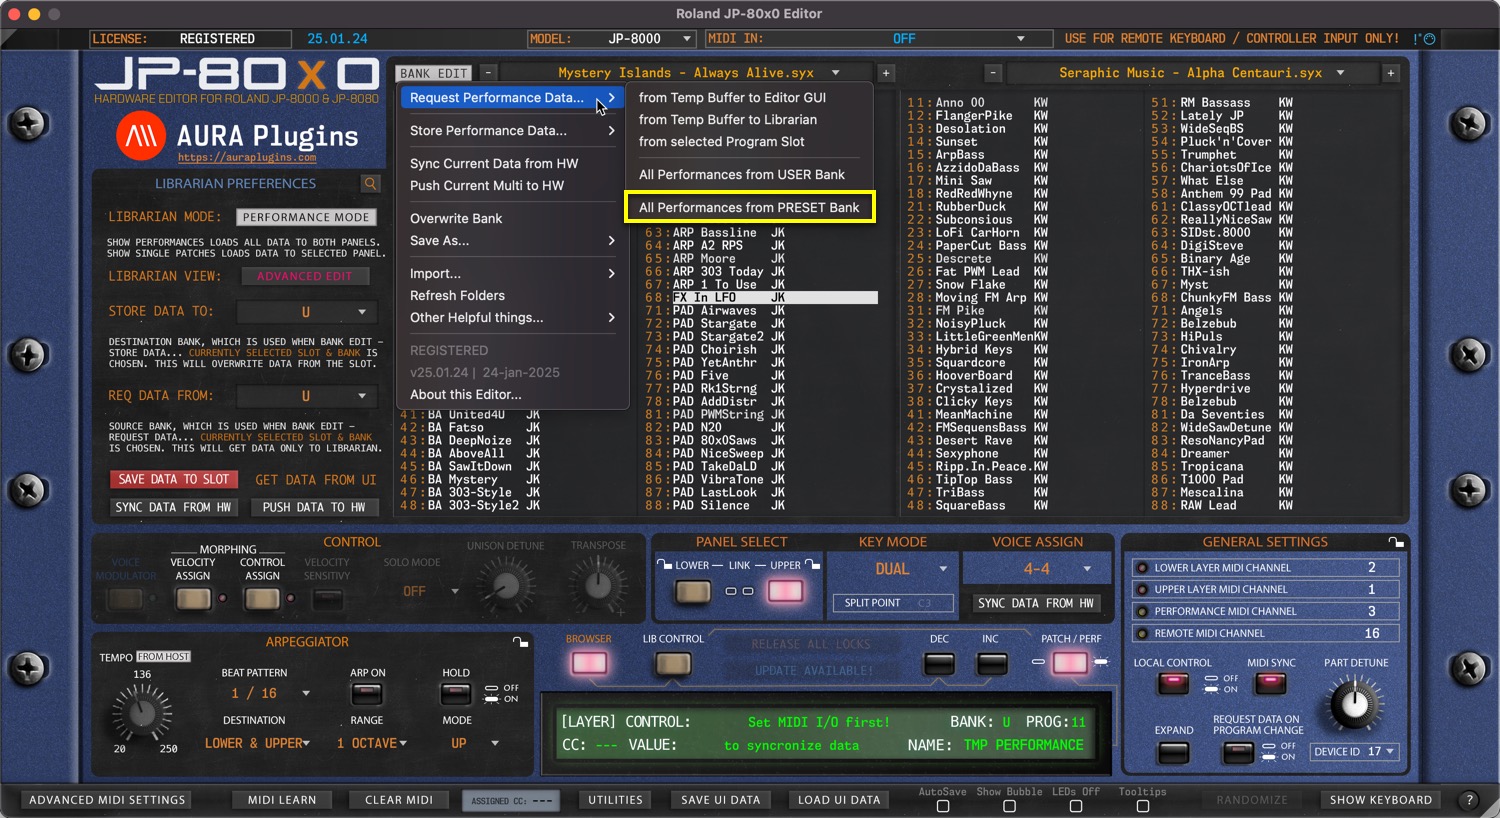The width and height of the screenshot is (1500, 818).
Task: Select All Performances from PRESET Bank
Action: [749, 208]
